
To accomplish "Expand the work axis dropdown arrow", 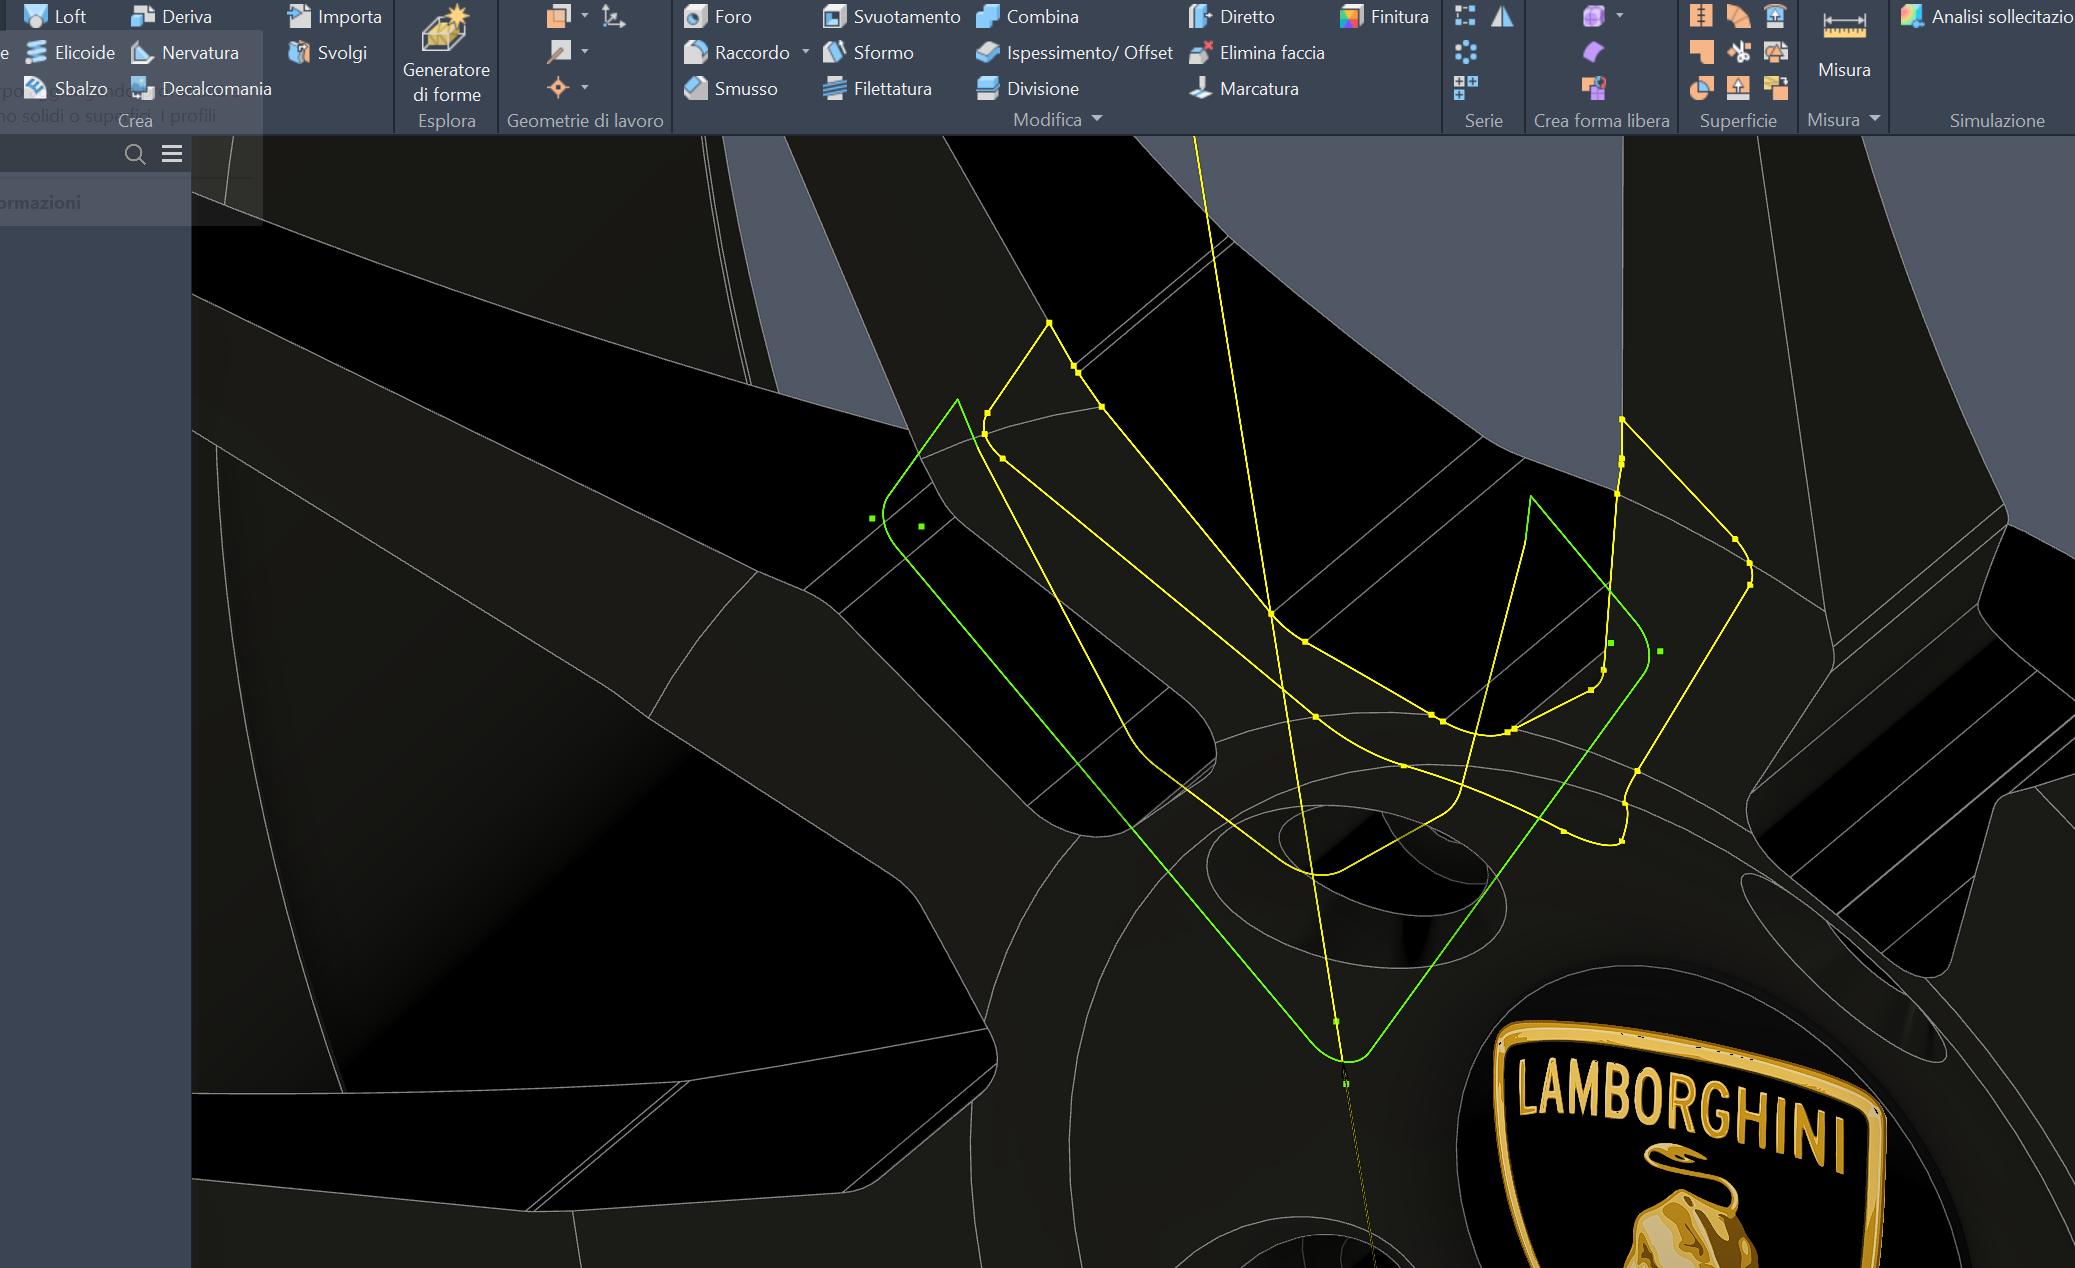I will 585,51.
